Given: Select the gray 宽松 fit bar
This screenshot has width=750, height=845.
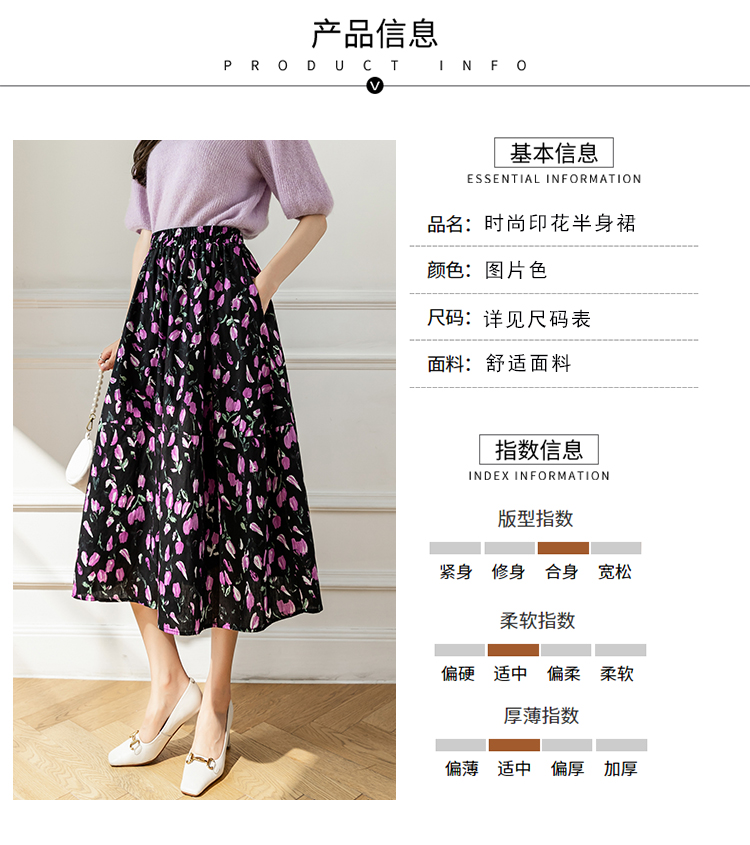Looking at the screenshot, I should point(616,548).
